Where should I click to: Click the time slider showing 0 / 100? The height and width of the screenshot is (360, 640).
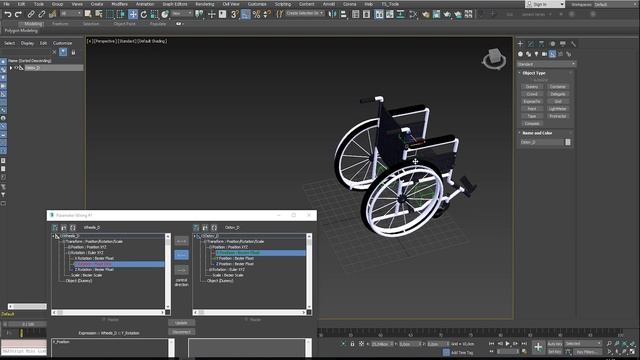pyautogui.click(x=27, y=324)
